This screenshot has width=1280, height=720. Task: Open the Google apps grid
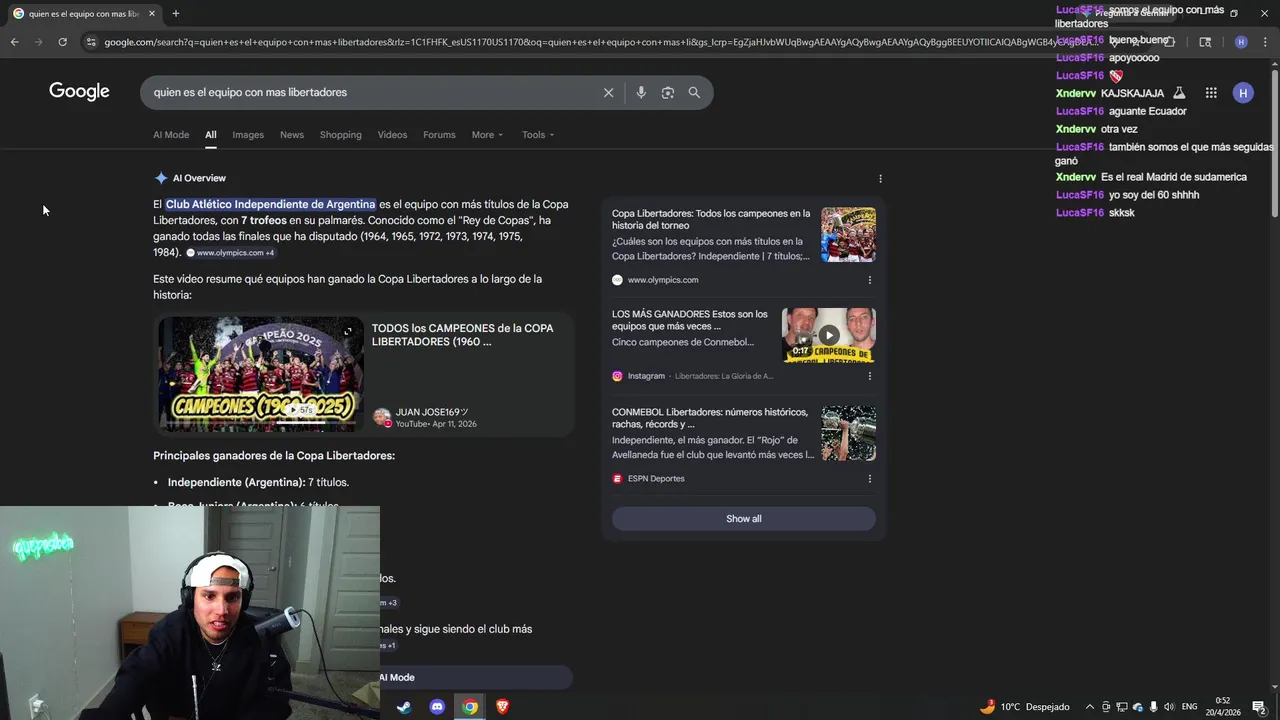tap(1211, 93)
